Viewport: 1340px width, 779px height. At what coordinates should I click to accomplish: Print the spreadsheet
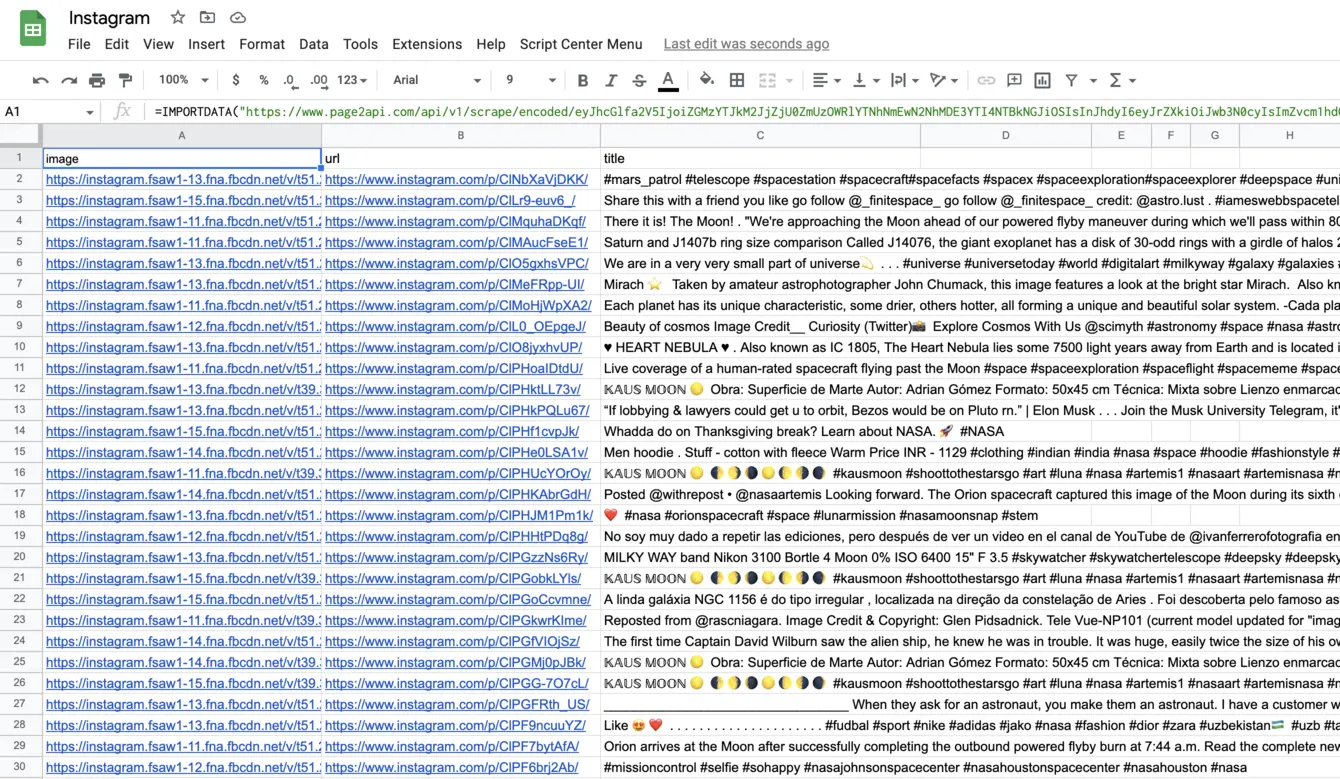[97, 80]
